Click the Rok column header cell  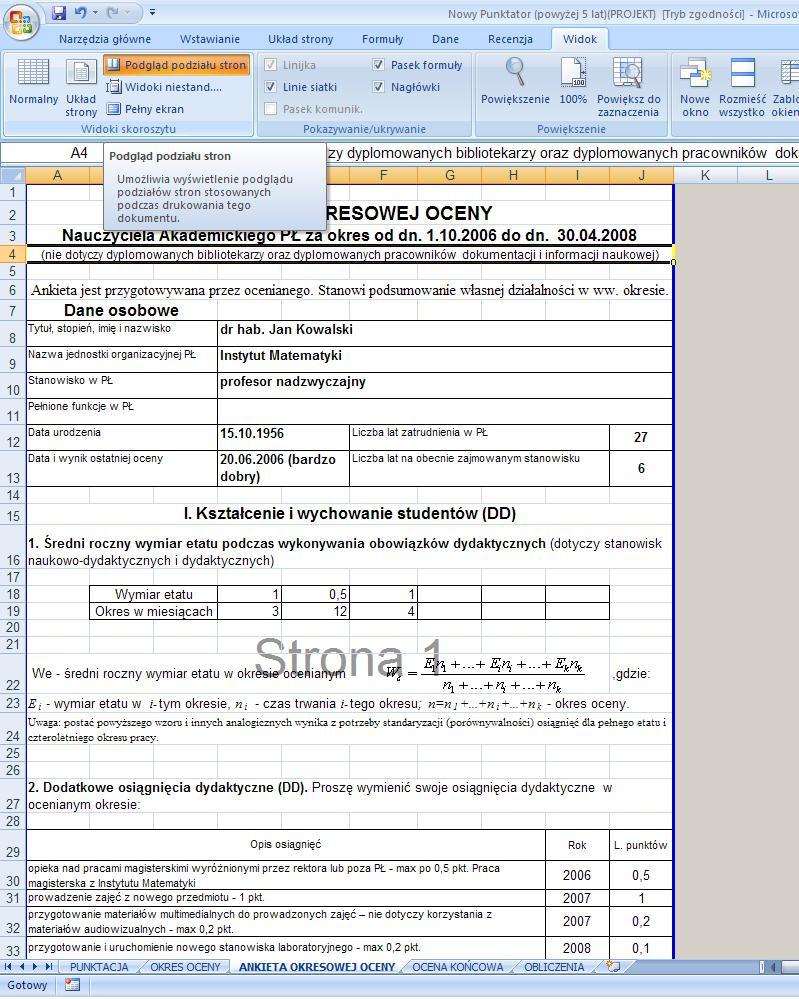tap(577, 845)
